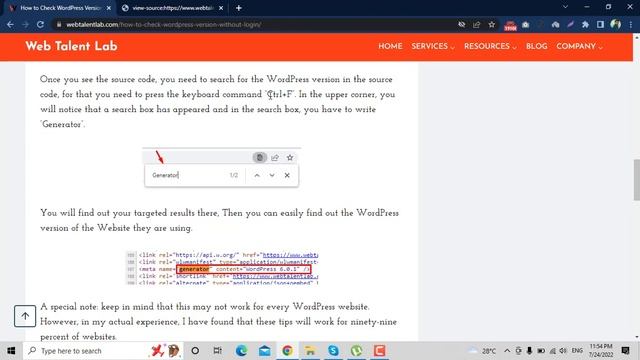Click the scrollbar down arrow

point(636,337)
